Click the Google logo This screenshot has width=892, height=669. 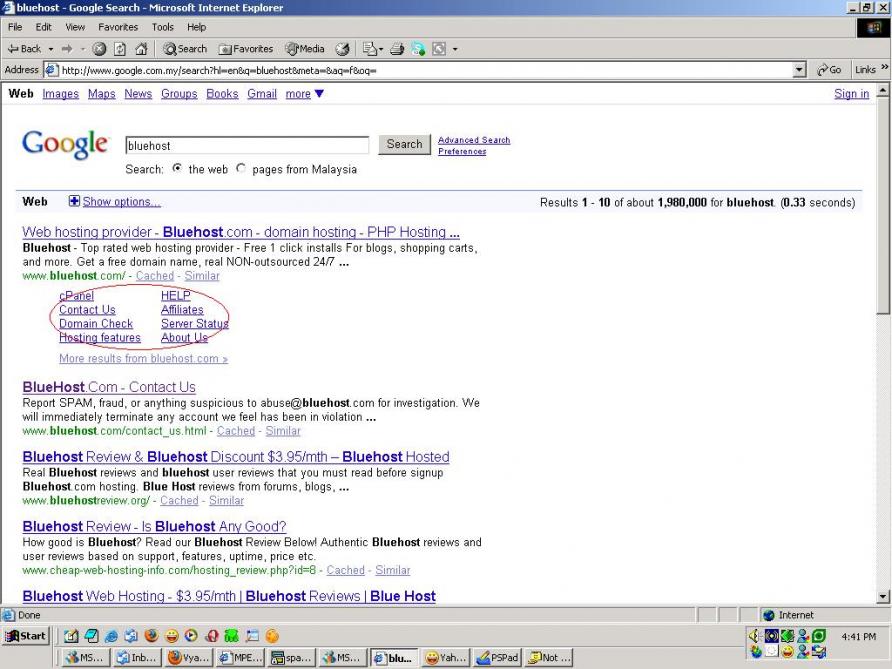(64, 144)
